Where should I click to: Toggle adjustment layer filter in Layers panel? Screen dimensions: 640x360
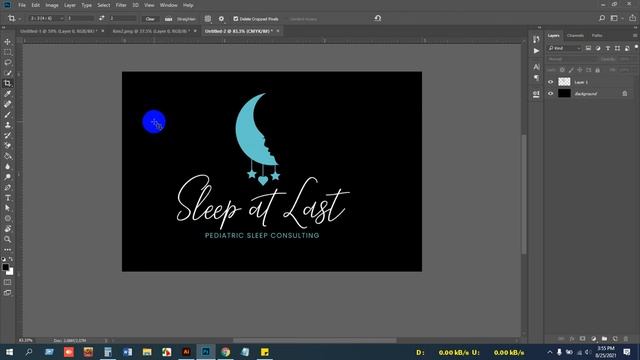point(598,48)
